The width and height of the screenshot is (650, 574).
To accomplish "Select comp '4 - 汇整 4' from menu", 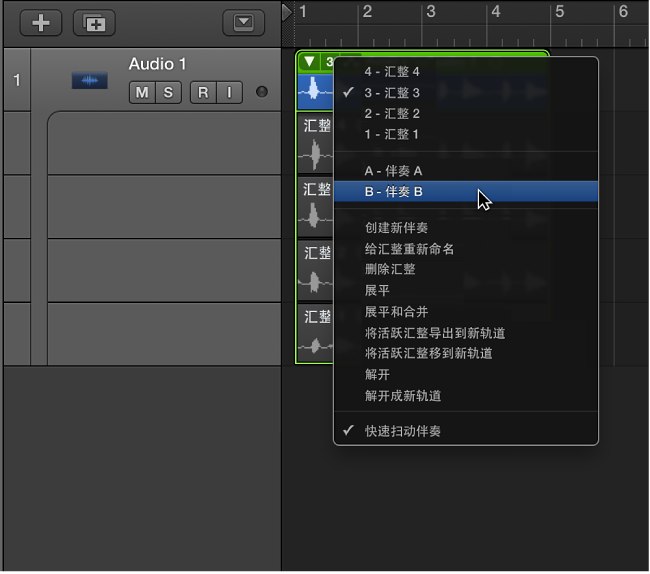I will click(x=392, y=72).
